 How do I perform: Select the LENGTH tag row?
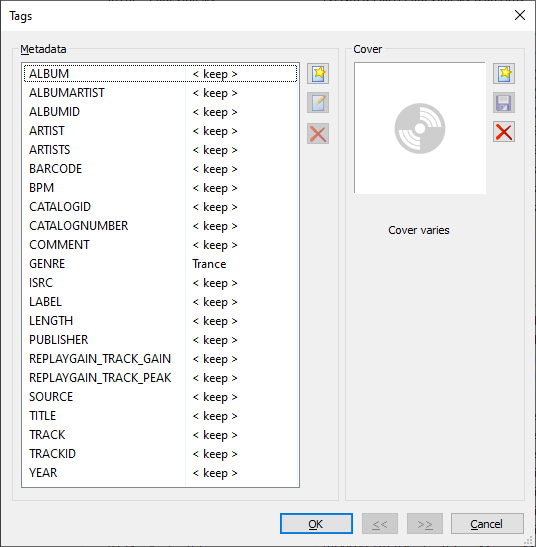(161, 321)
